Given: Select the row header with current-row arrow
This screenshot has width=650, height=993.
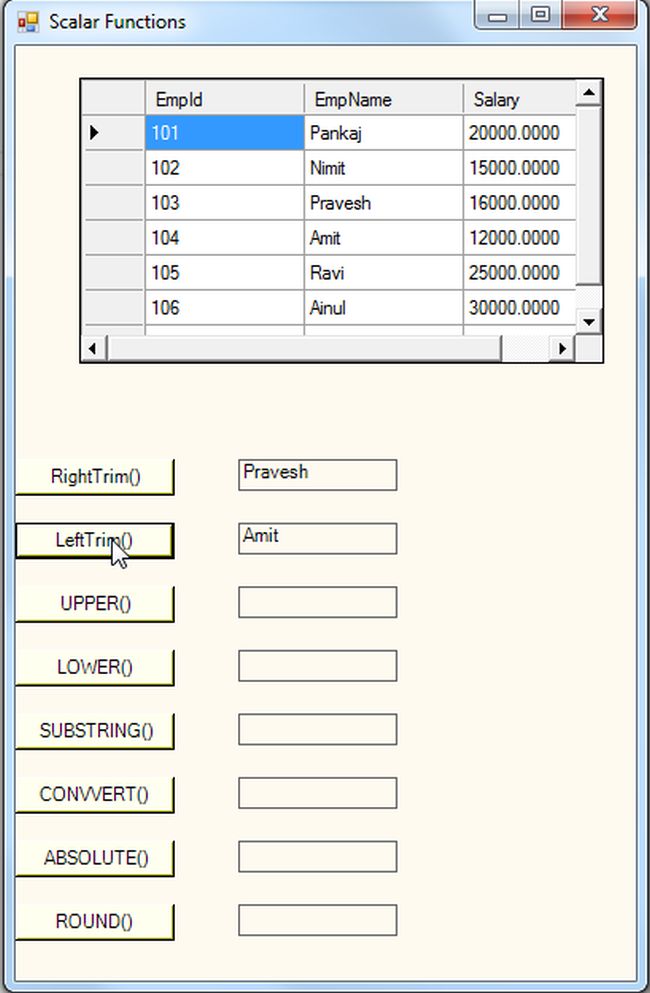Looking at the screenshot, I should point(114,132).
